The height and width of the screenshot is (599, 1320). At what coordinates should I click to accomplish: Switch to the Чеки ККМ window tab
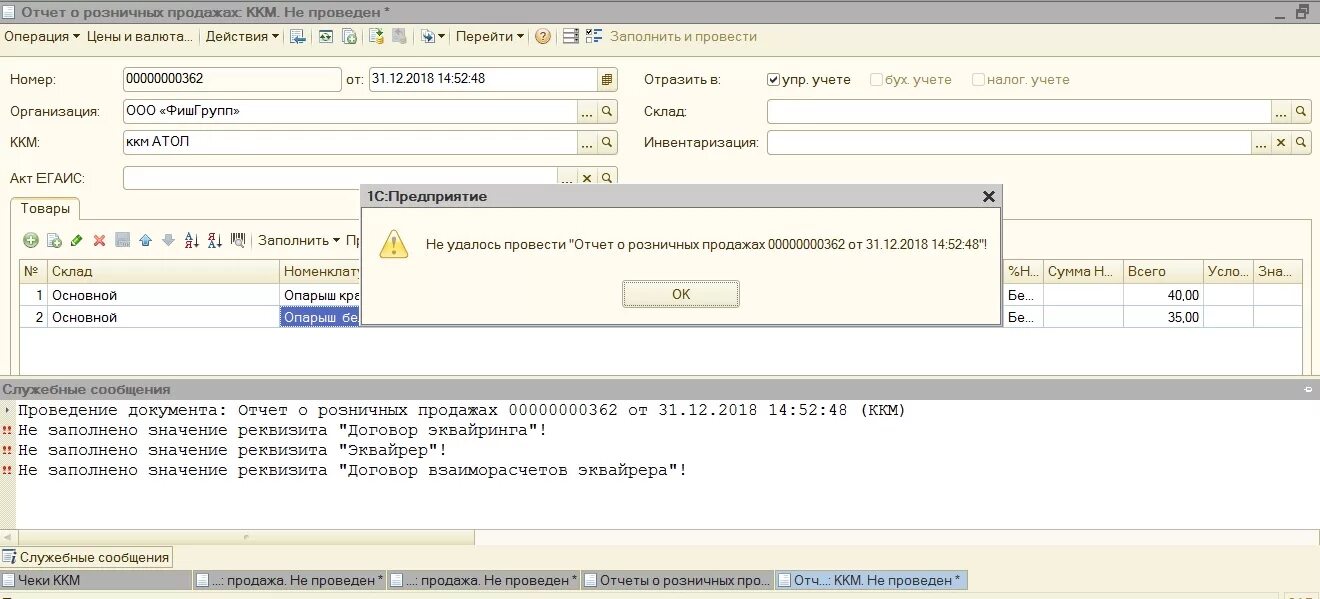tap(96, 580)
